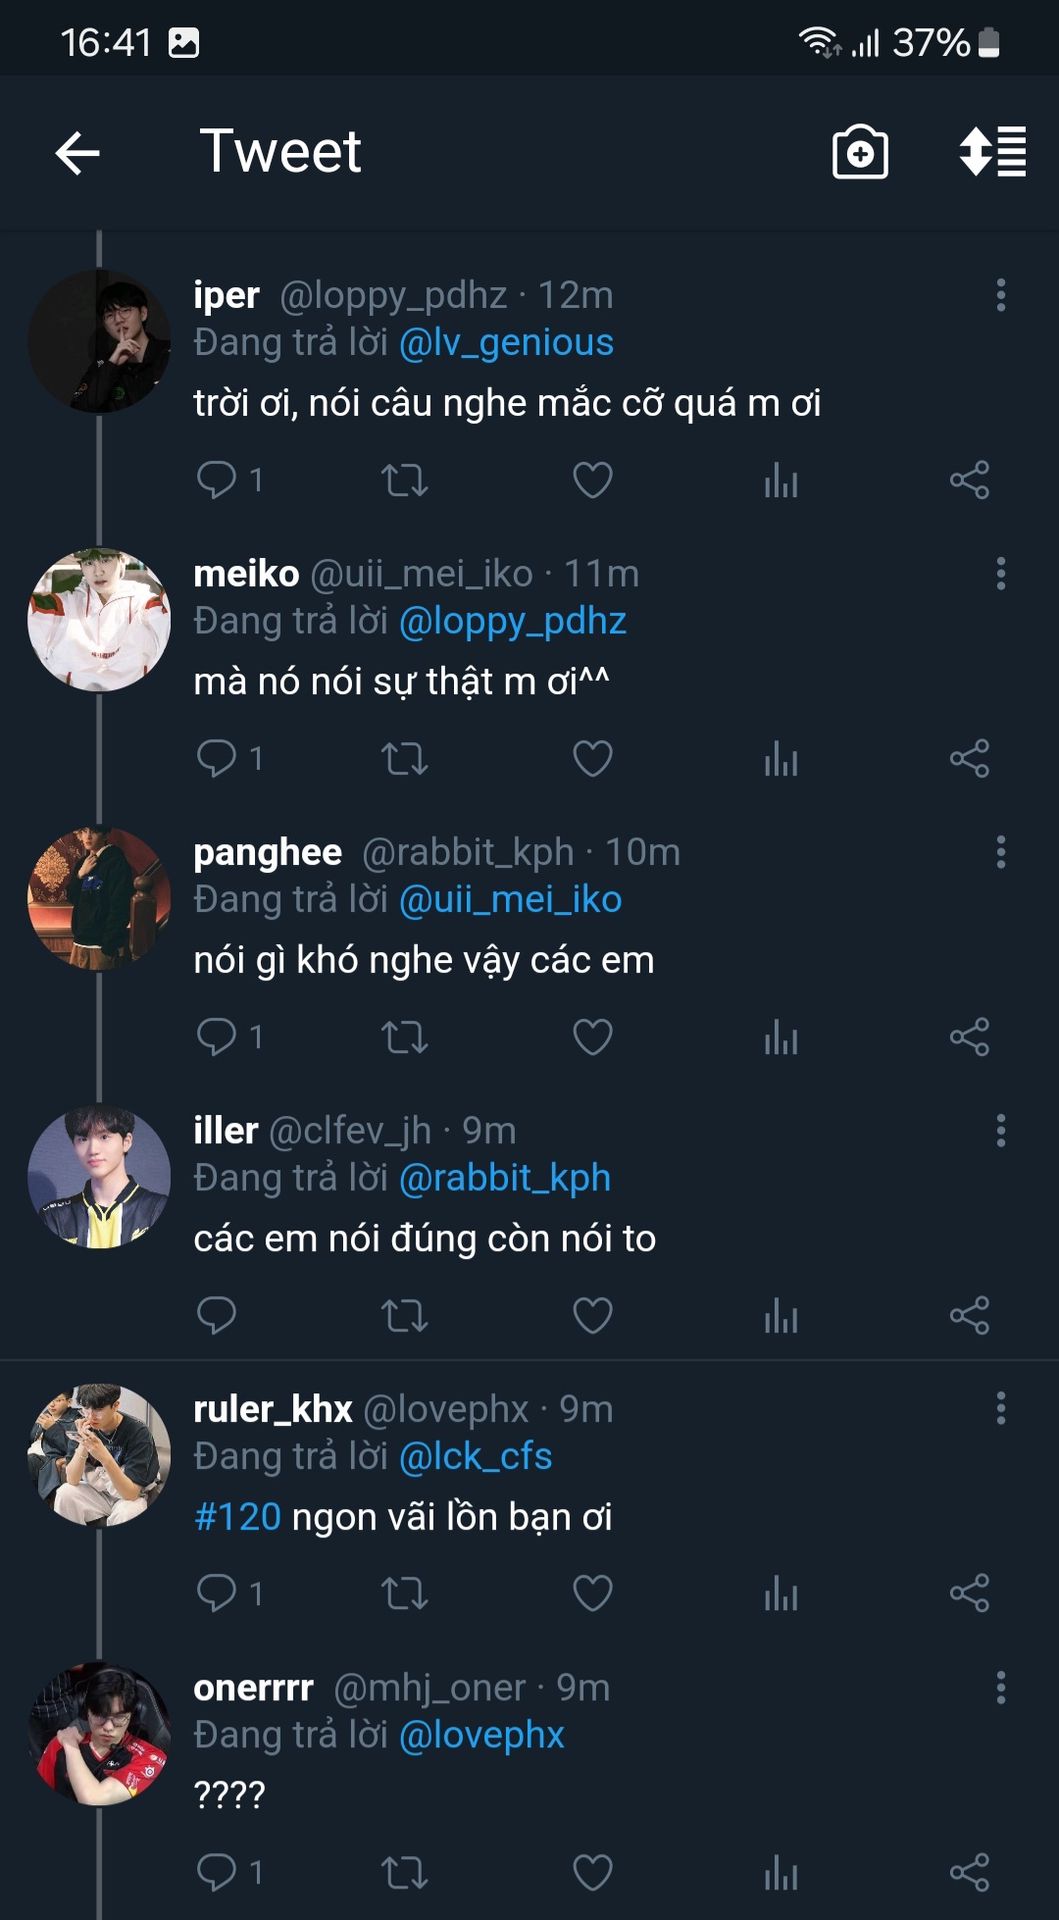Toggle like on panghee's reply
This screenshot has width=1059, height=1920.
point(592,1037)
